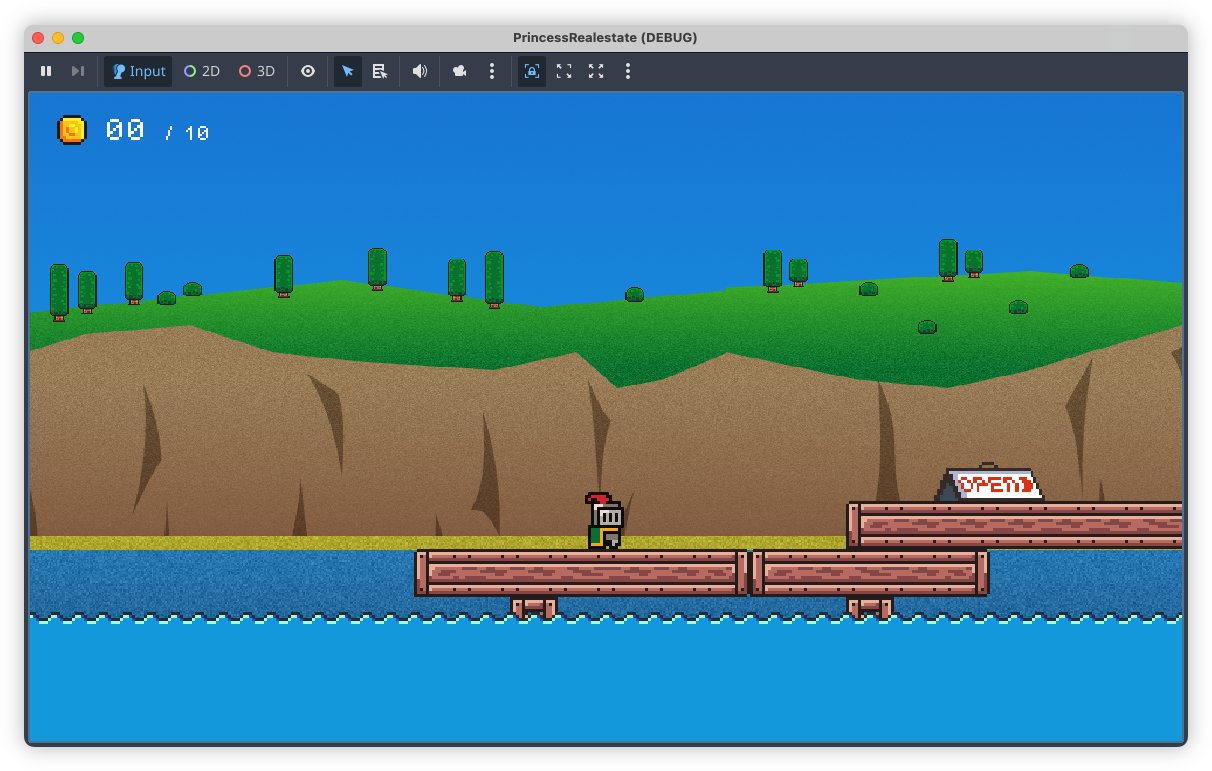Click the 00 coin count text

click(125, 130)
